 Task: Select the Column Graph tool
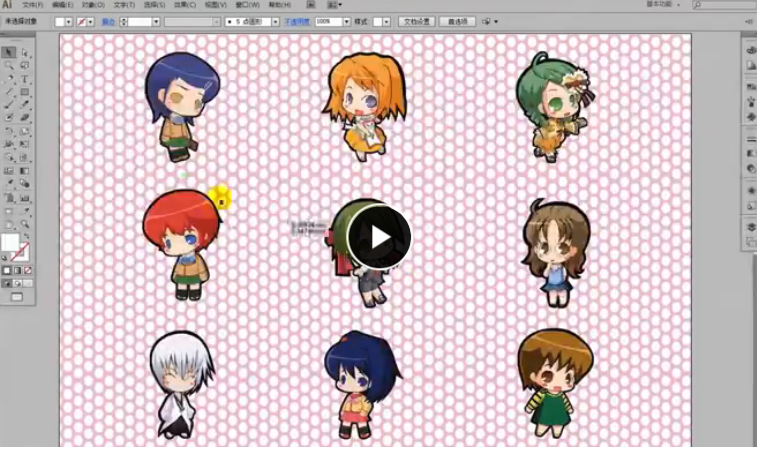click(25, 197)
